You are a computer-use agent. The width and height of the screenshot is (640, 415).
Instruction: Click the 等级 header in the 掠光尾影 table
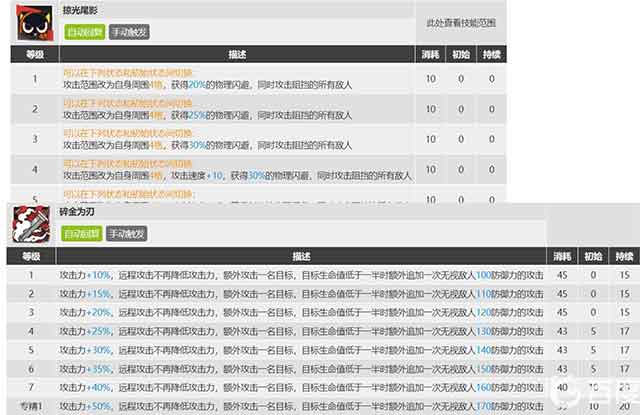click(x=35, y=54)
